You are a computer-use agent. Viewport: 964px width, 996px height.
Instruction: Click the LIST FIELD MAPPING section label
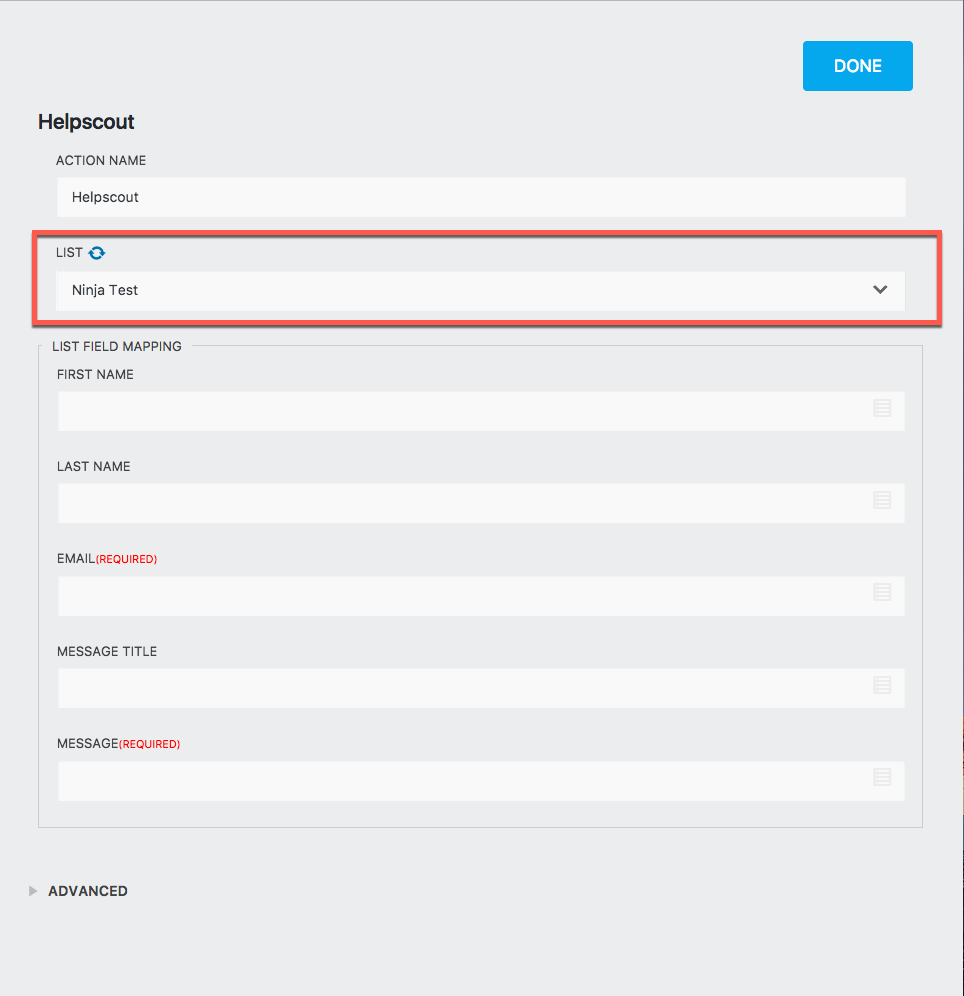coord(117,346)
